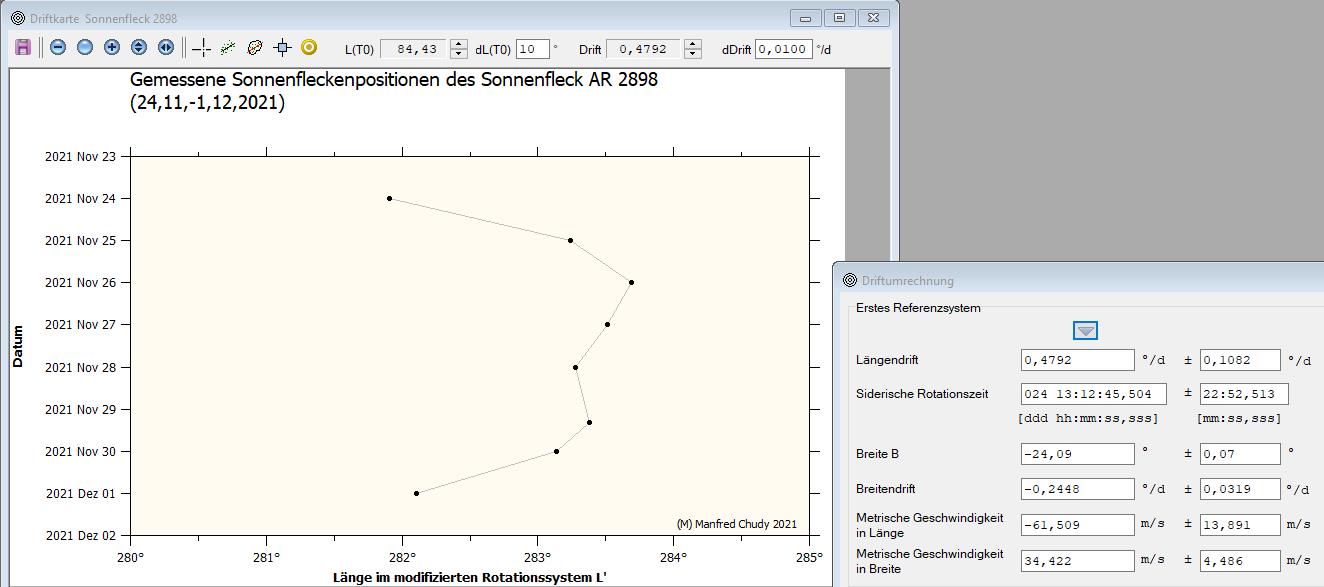Increase L(T0) value with up arrow

click(x=458, y=44)
